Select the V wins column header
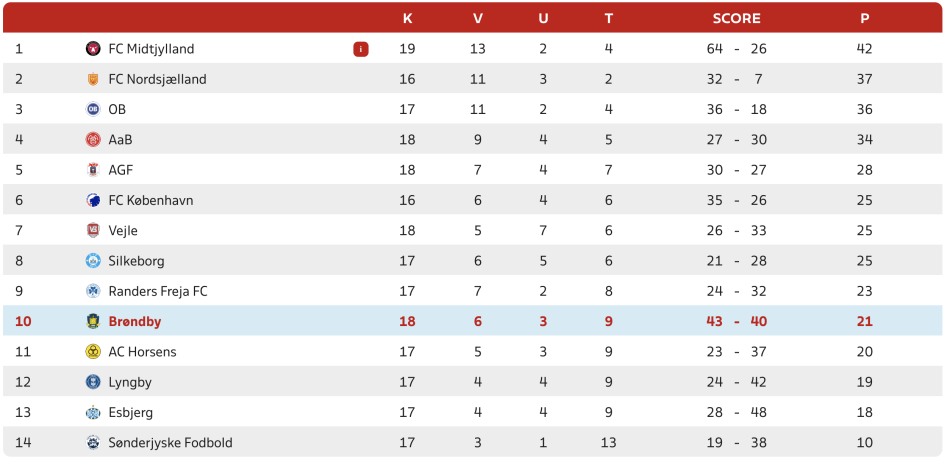This screenshot has height=462, width=950. tap(478, 18)
